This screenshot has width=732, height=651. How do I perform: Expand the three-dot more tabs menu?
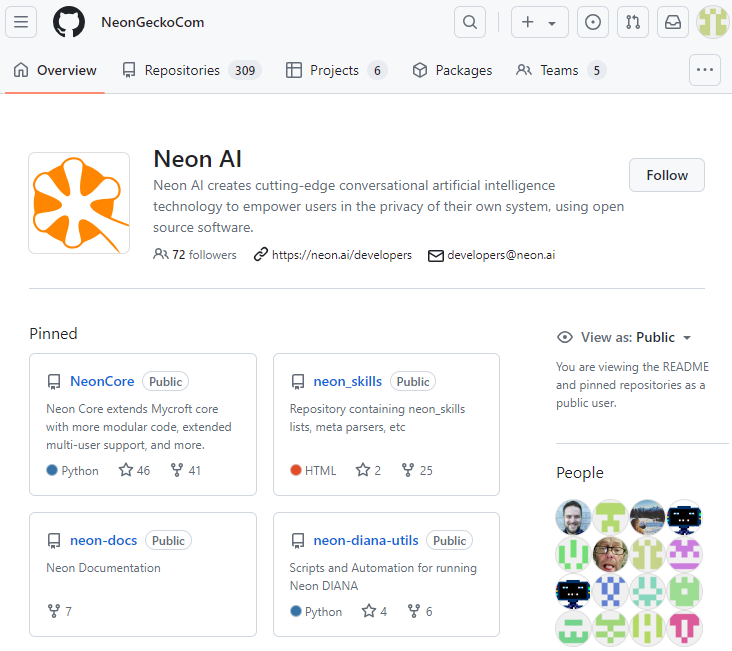tap(705, 70)
